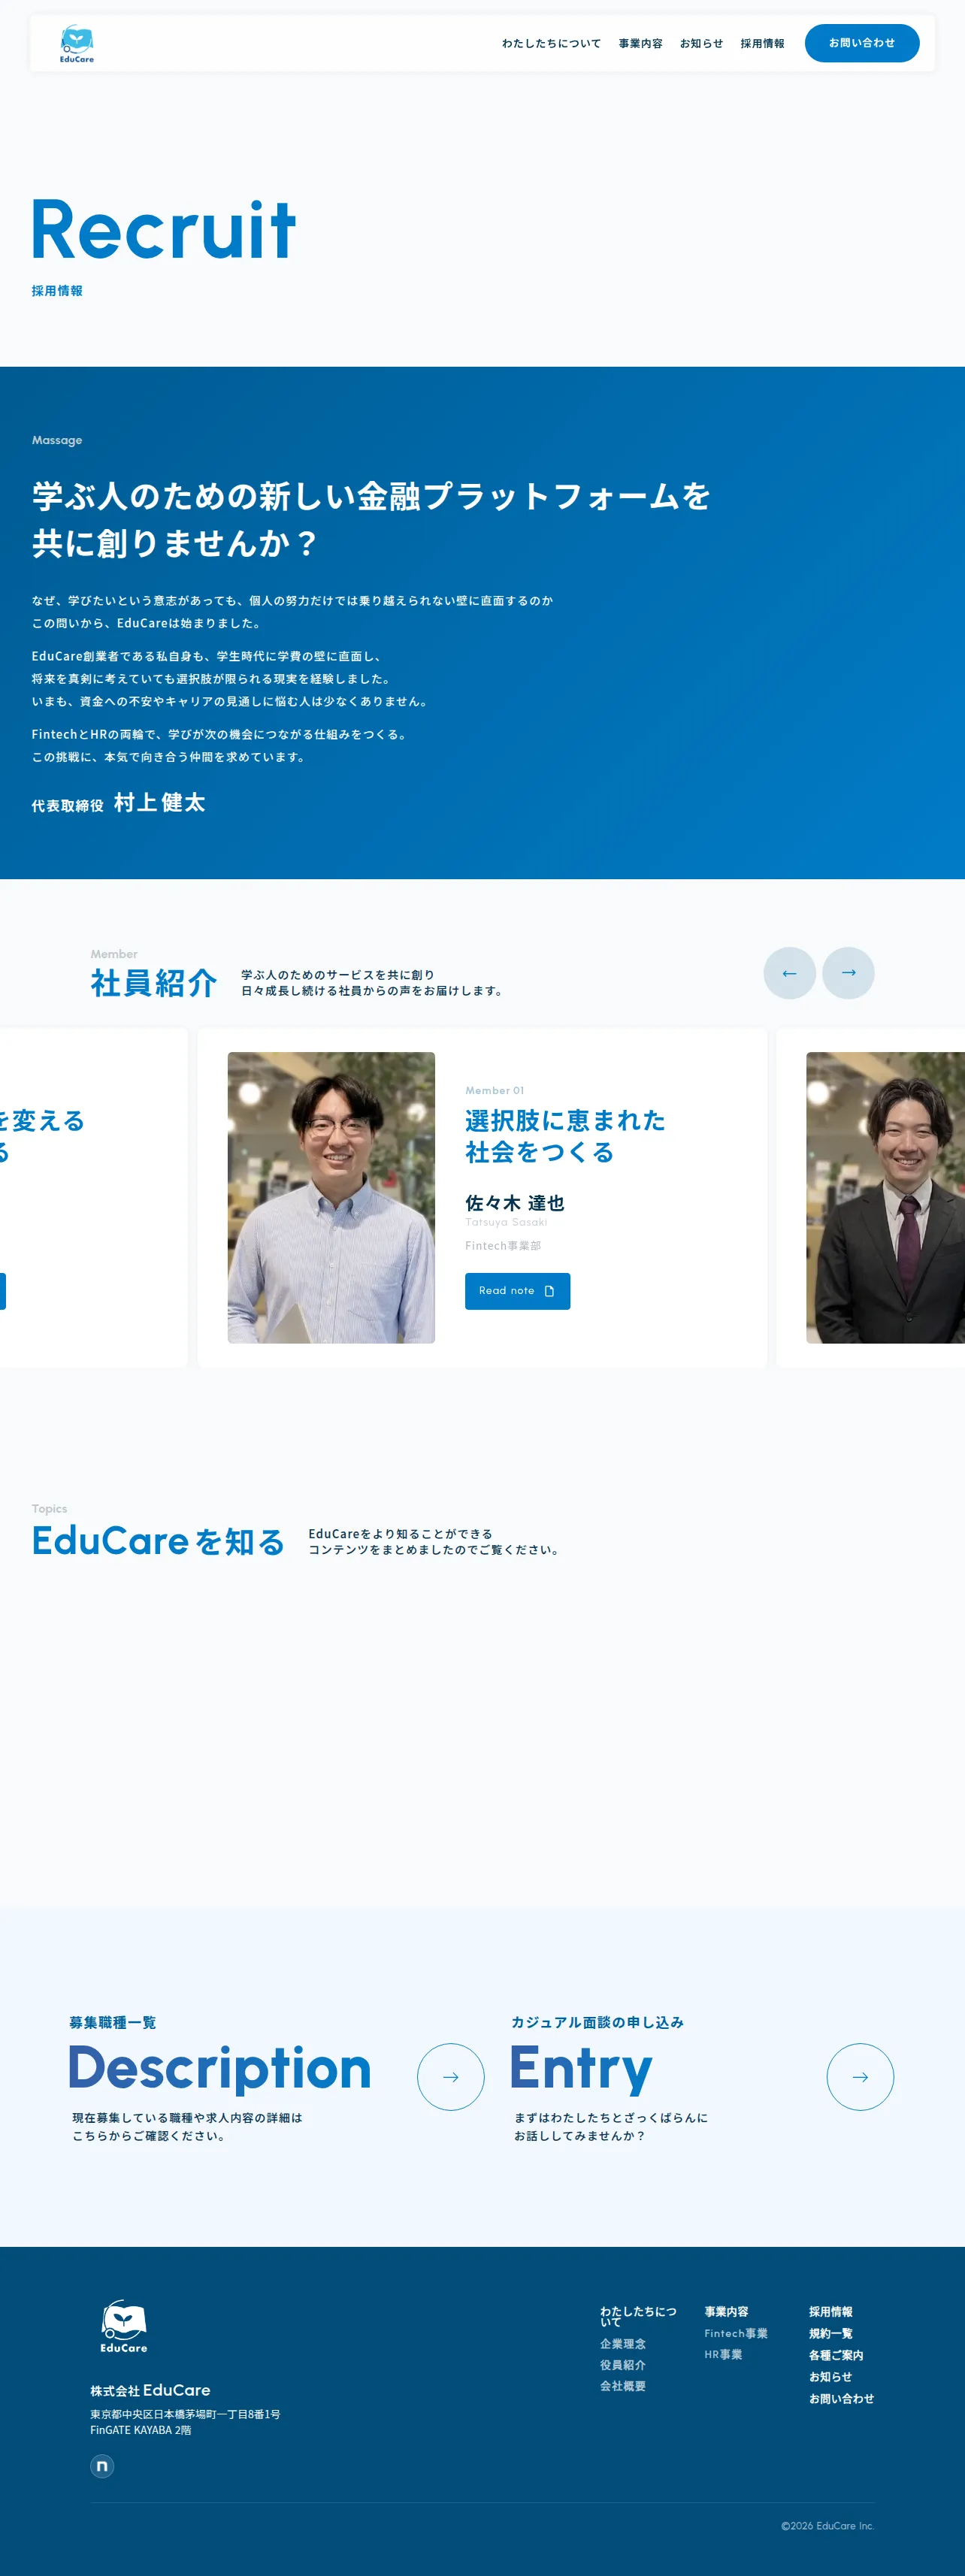
Task: Click Read note for 佐々木 達也
Action: tap(517, 1291)
